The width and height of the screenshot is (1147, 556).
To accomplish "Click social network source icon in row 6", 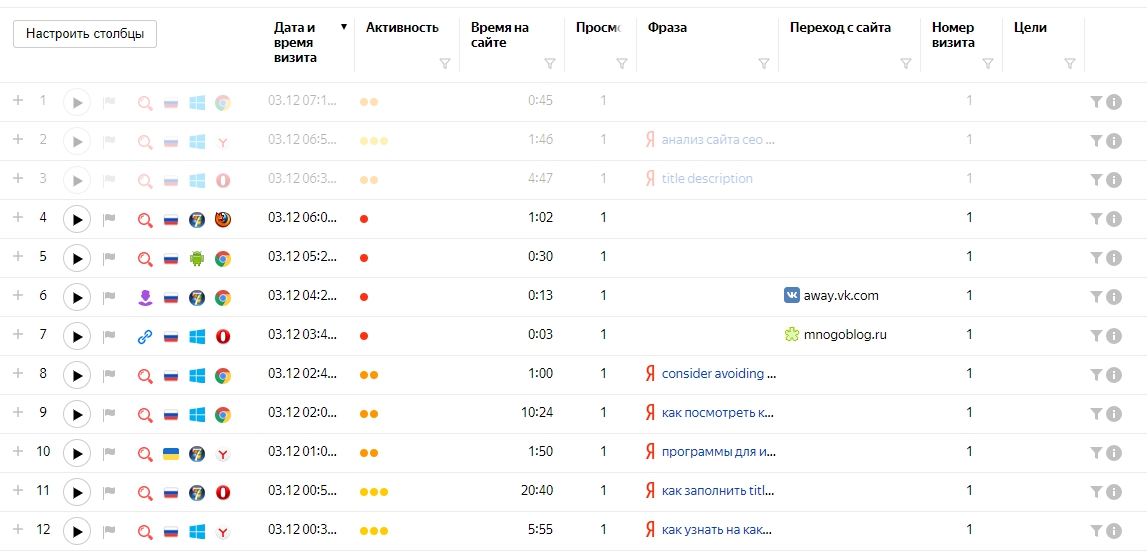I will click(146, 297).
